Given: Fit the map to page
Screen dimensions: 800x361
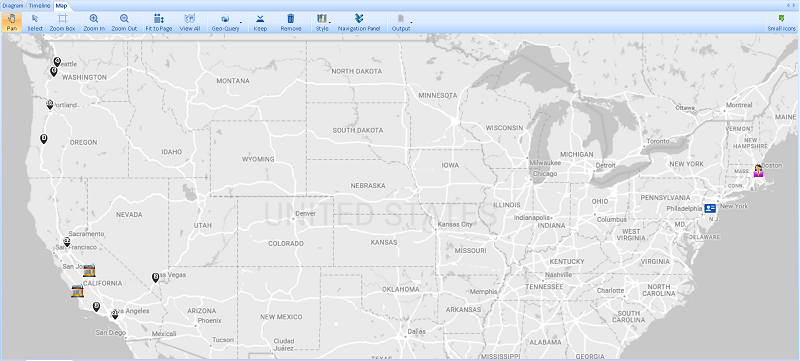Looking at the screenshot, I should point(159,22).
